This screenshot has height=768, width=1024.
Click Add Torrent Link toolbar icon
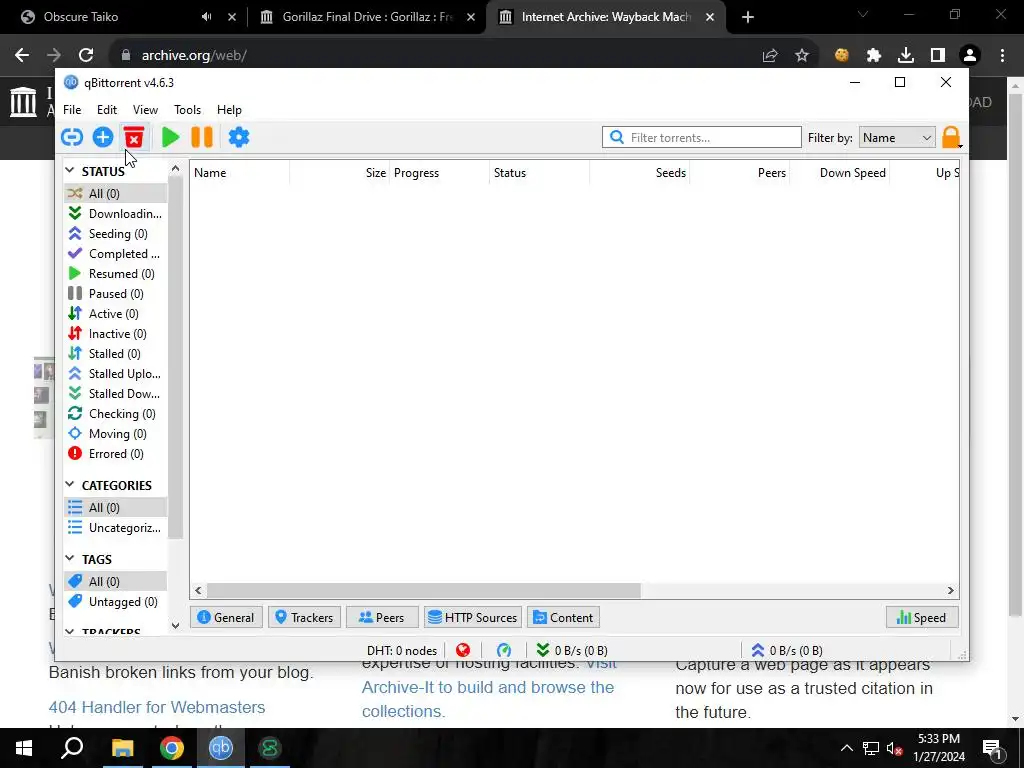(x=72, y=137)
